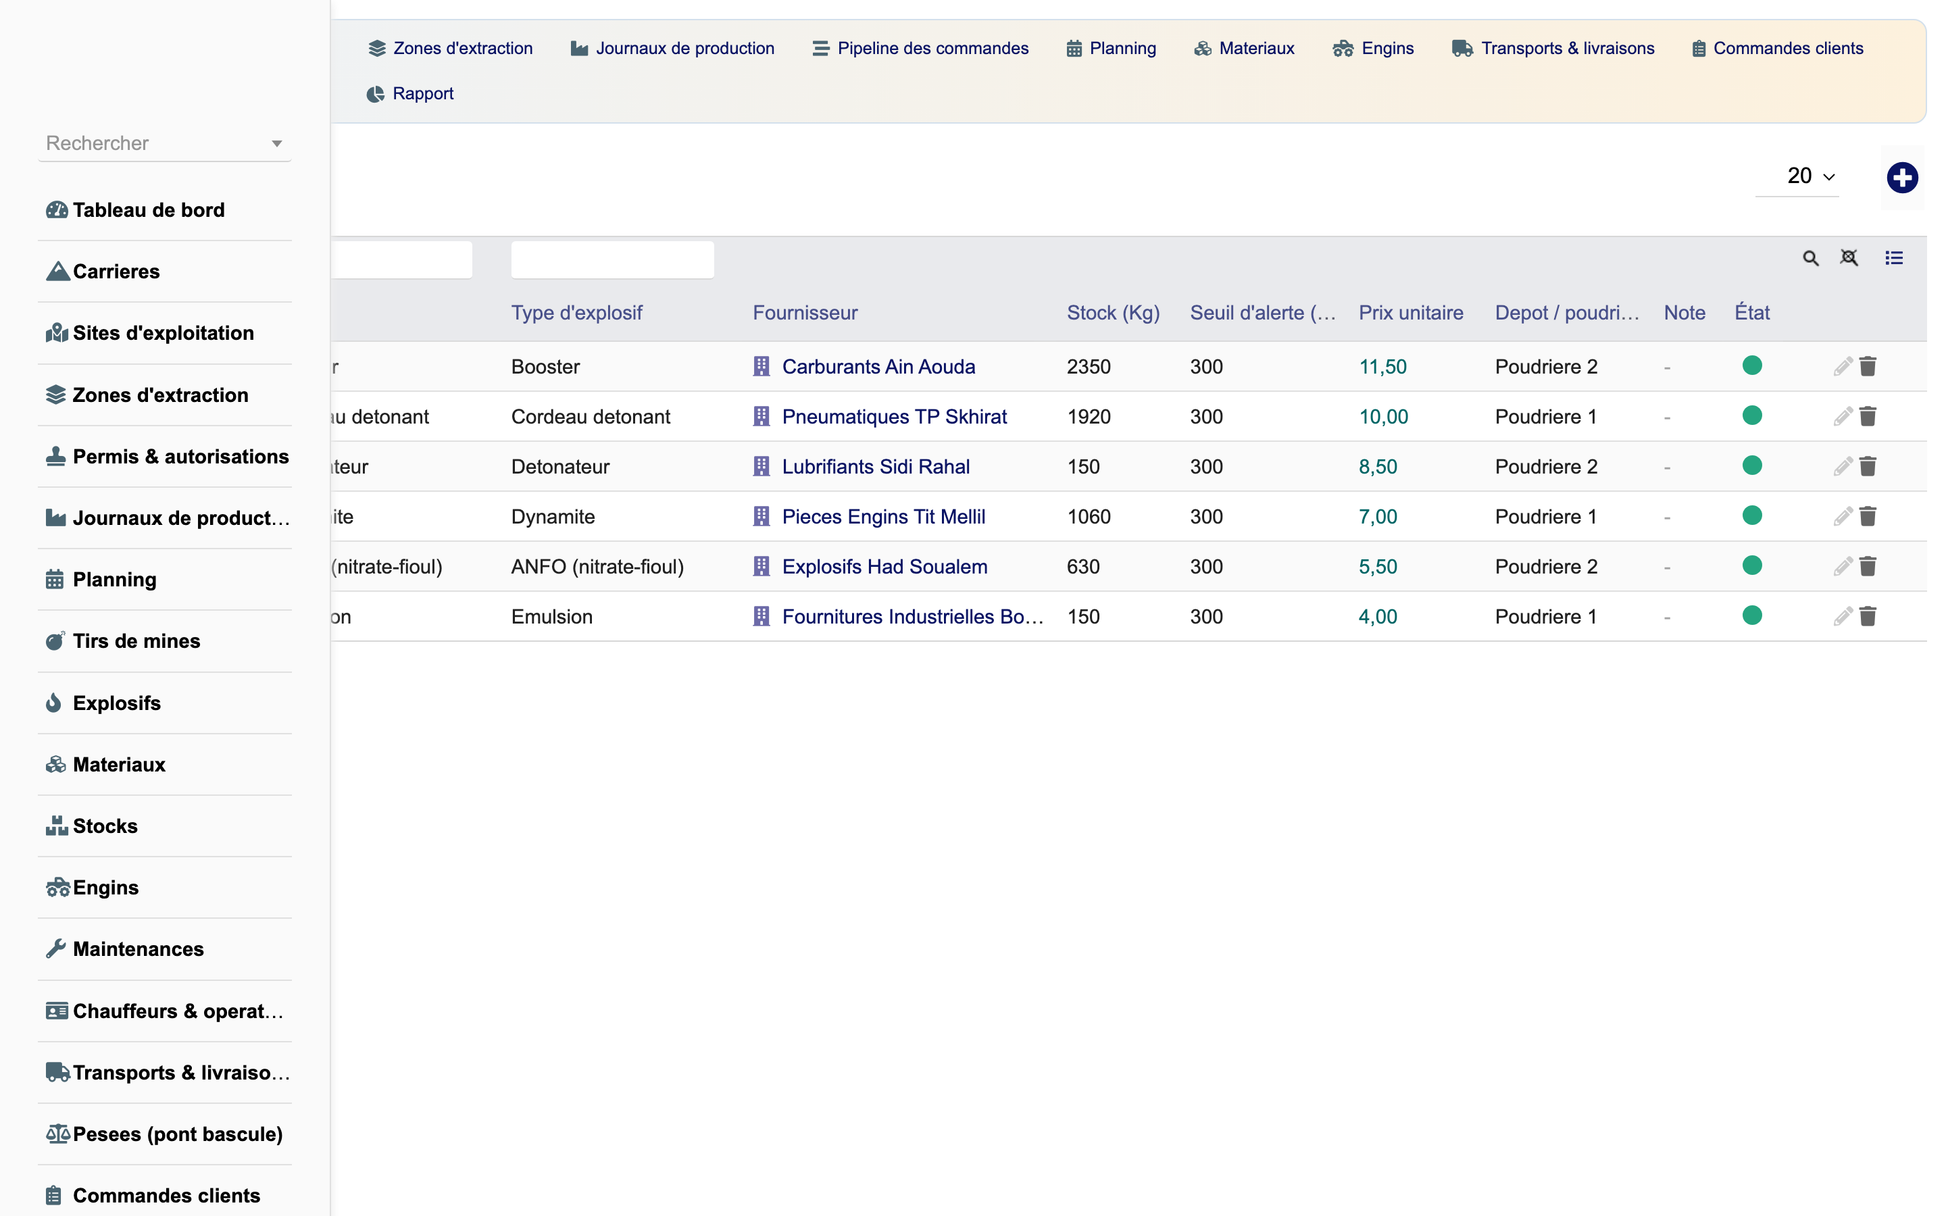Image resolution: width=1946 pixels, height=1216 pixels.
Task: Edit the Cordeau detonant row pencil icon
Action: coord(1843,417)
